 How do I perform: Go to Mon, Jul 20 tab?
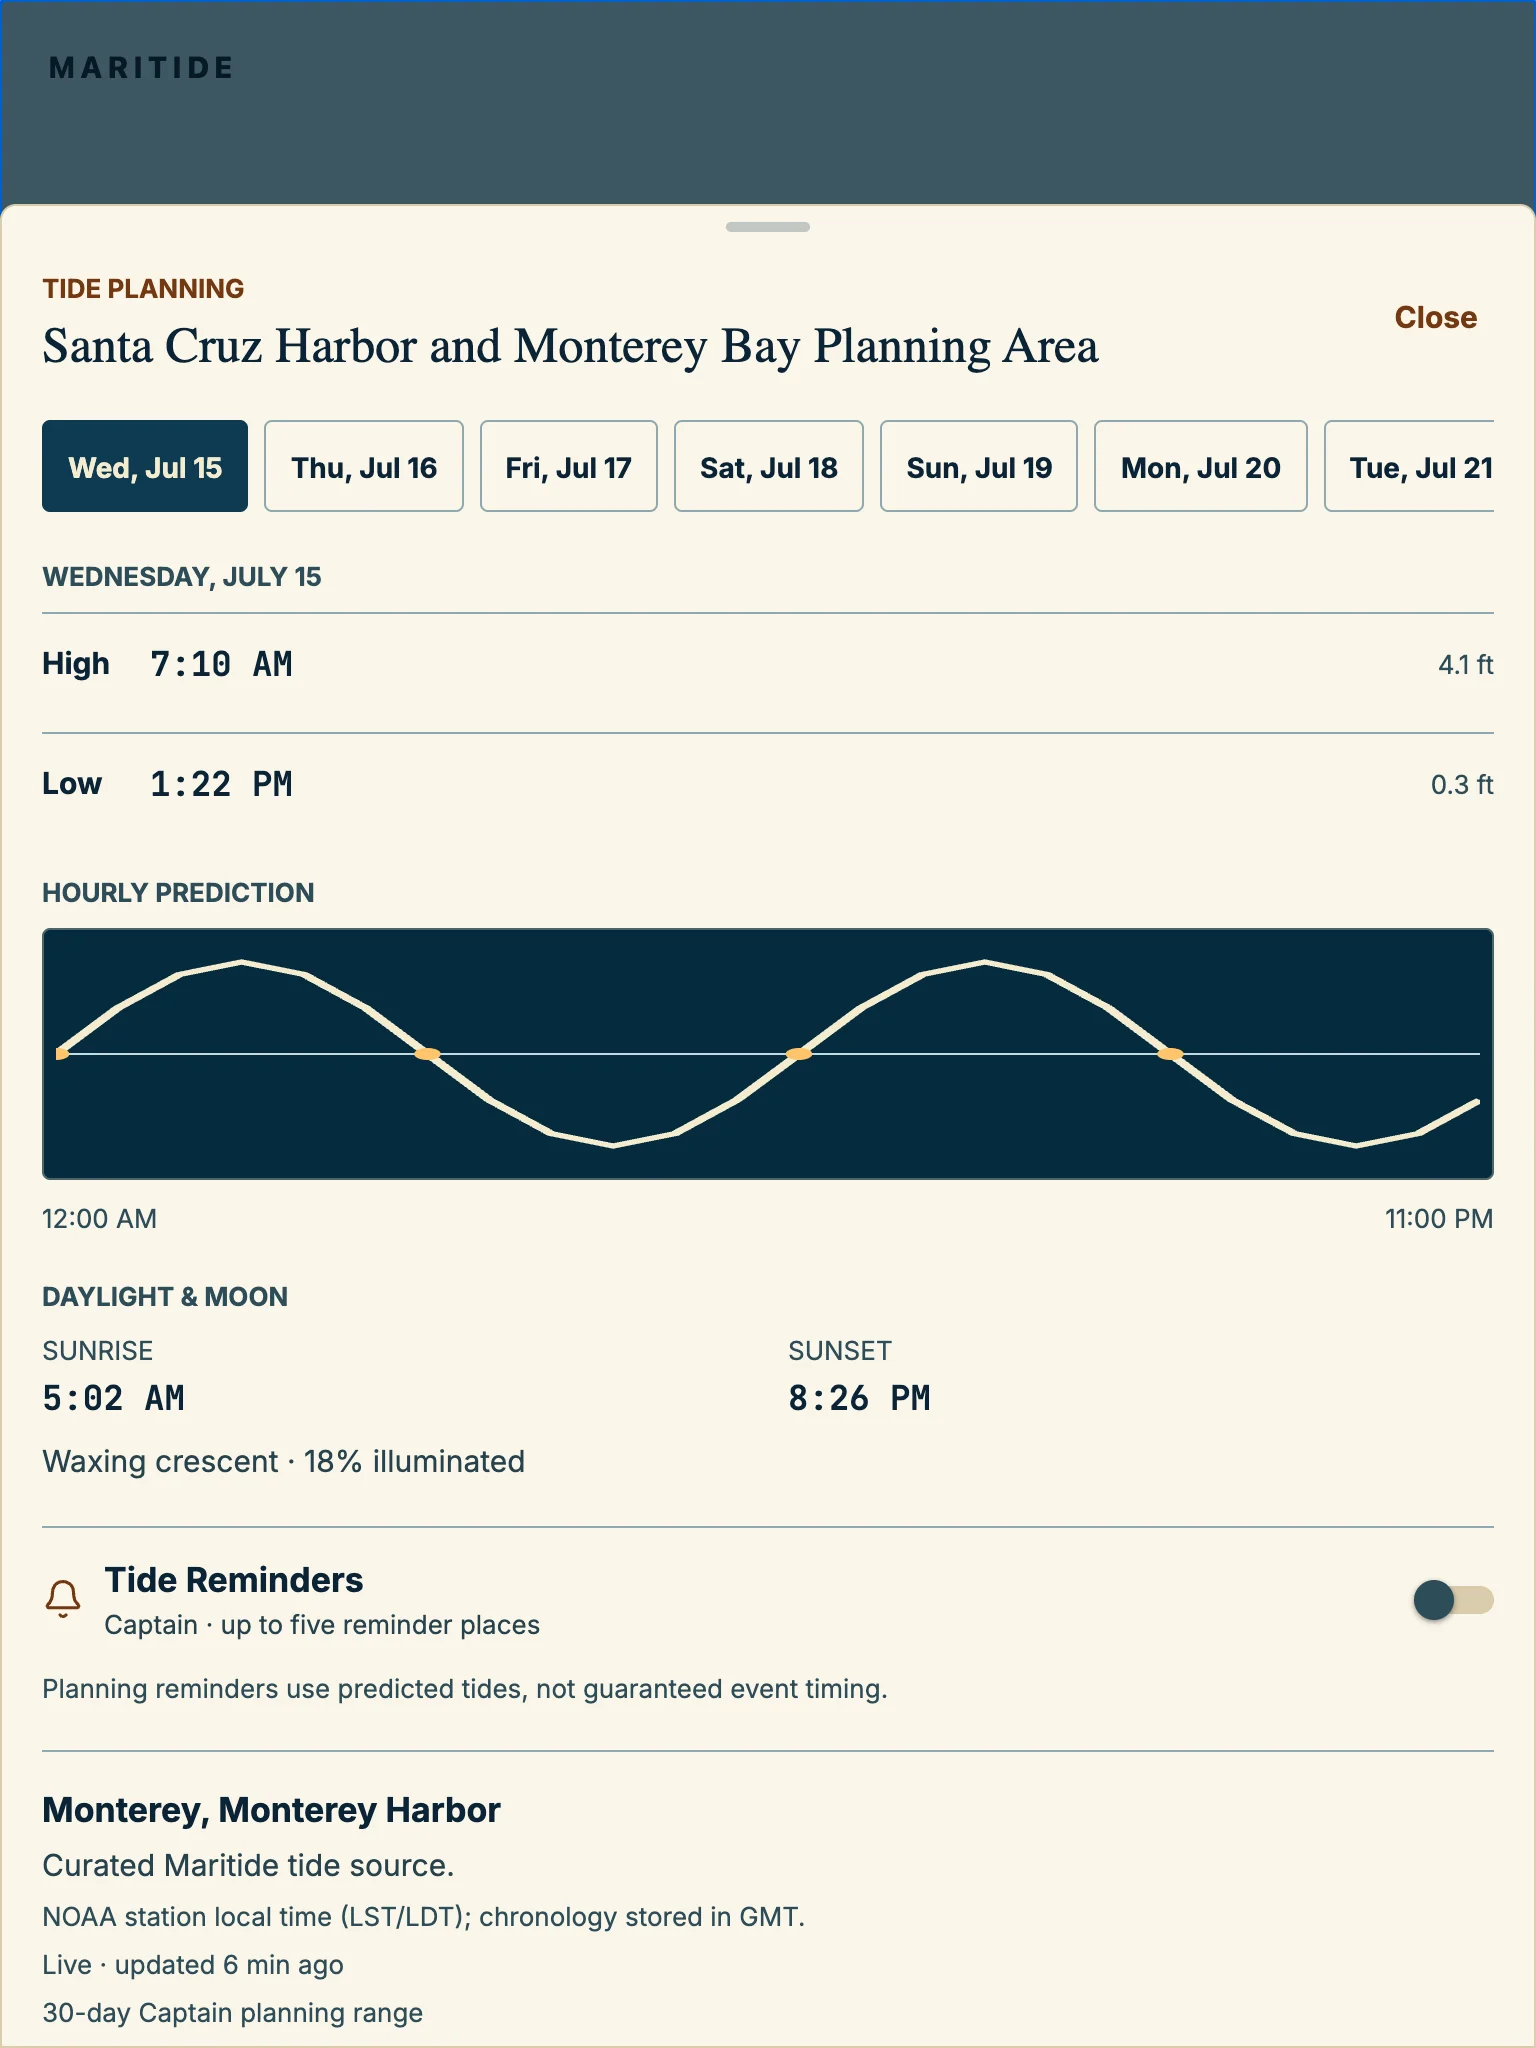pos(1201,466)
